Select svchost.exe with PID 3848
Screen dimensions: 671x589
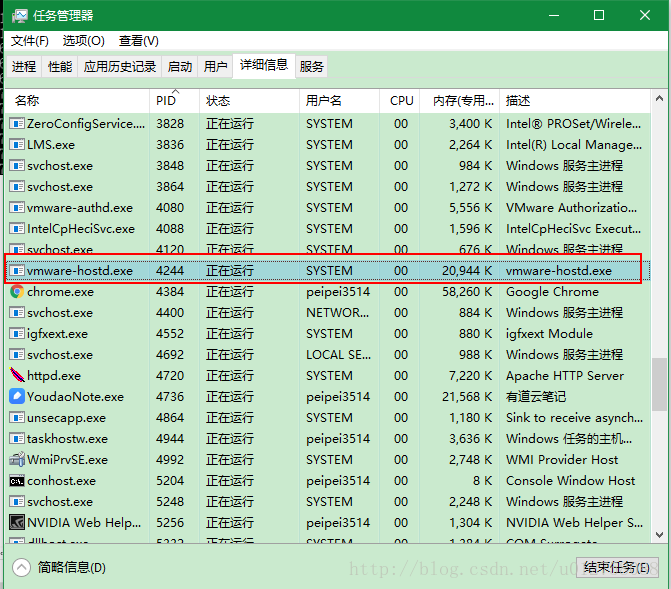coord(60,166)
